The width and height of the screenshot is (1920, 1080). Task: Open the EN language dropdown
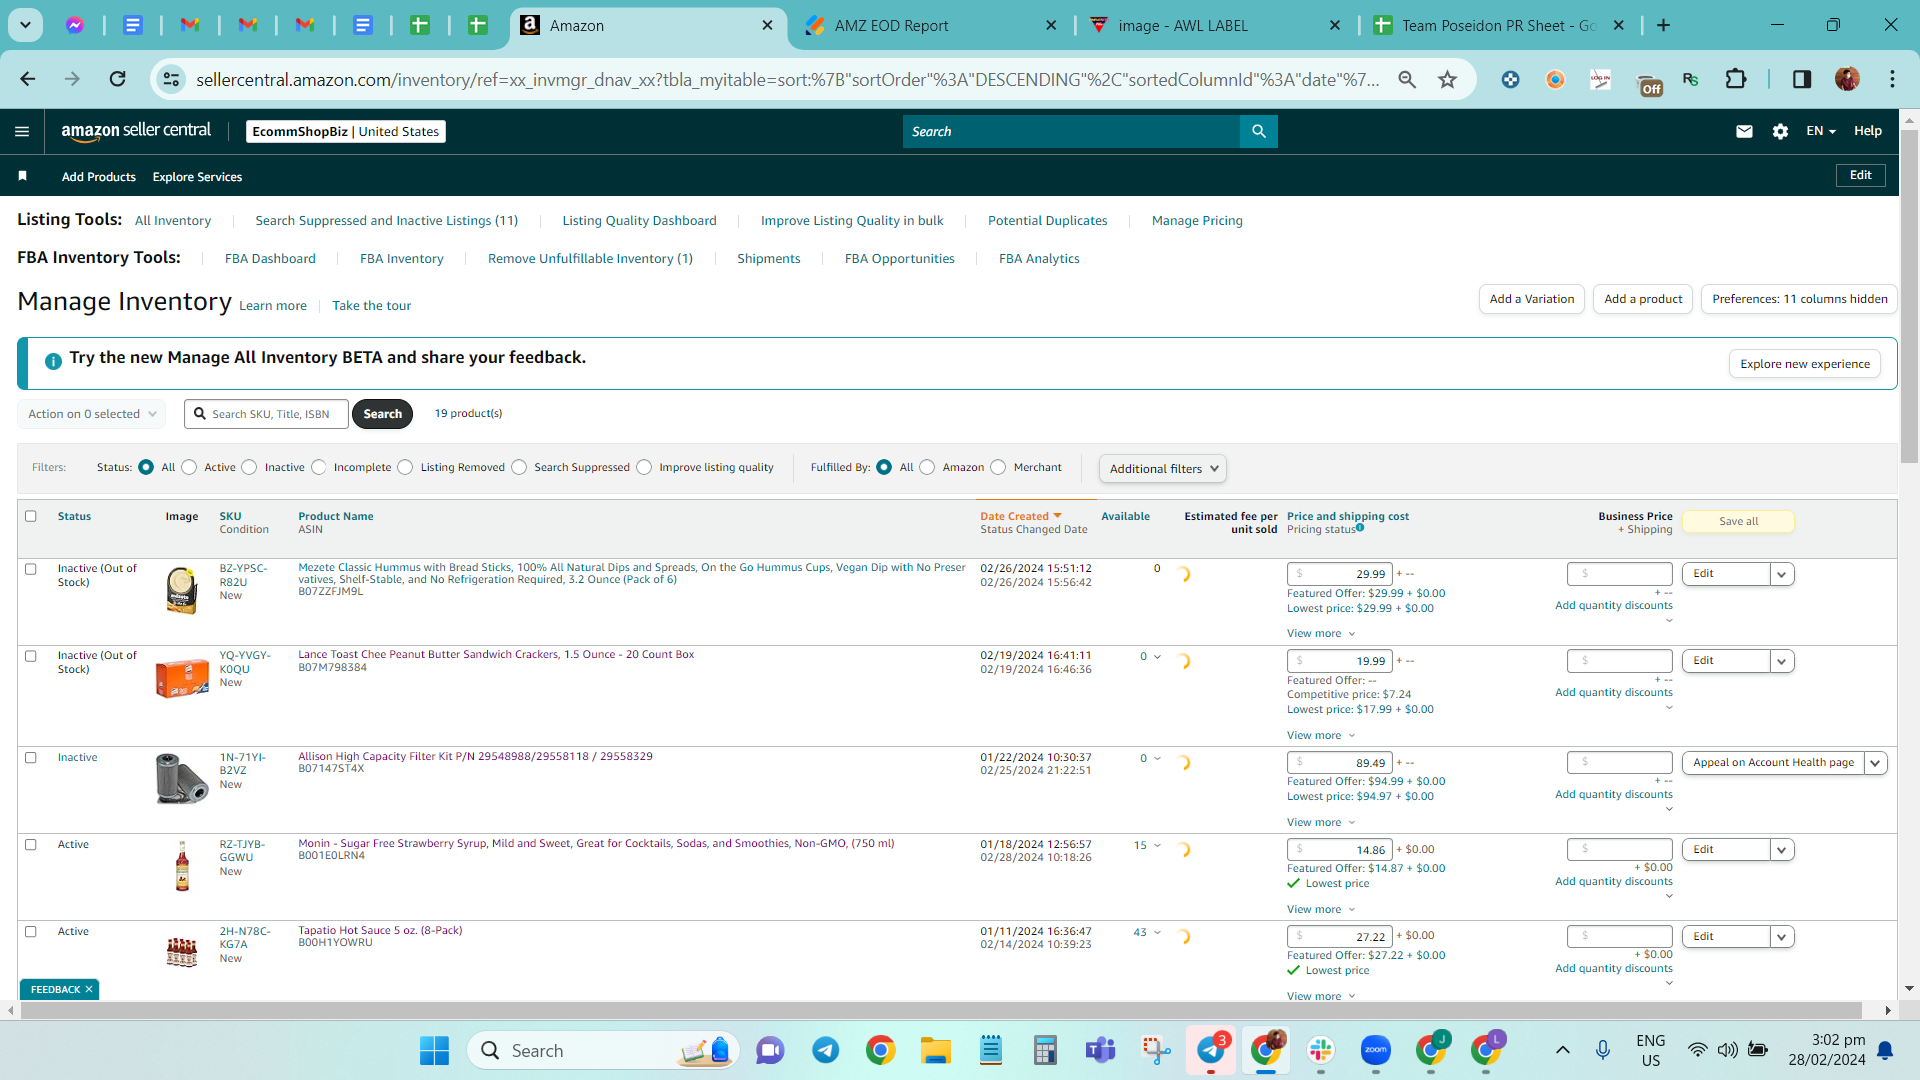1821,131
